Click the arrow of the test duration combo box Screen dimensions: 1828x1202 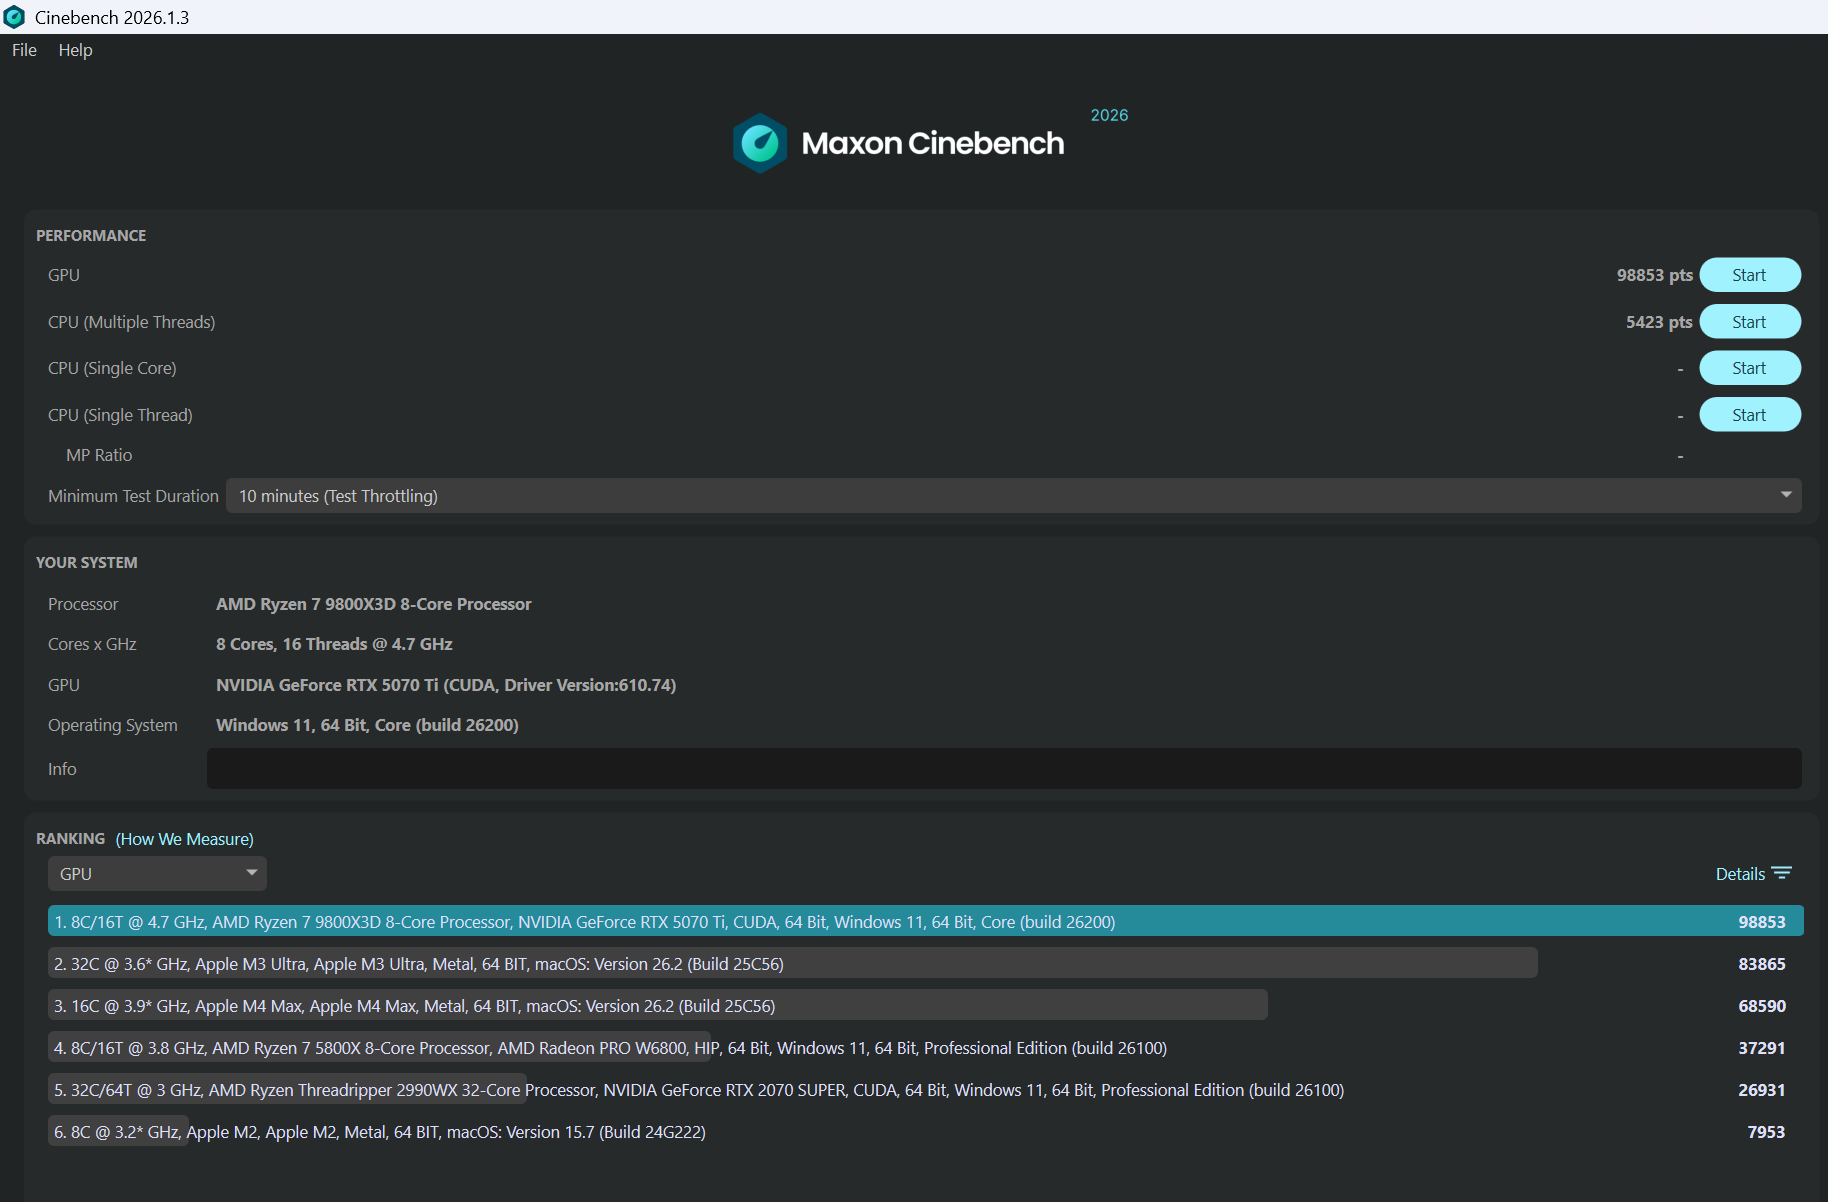(1786, 495)
